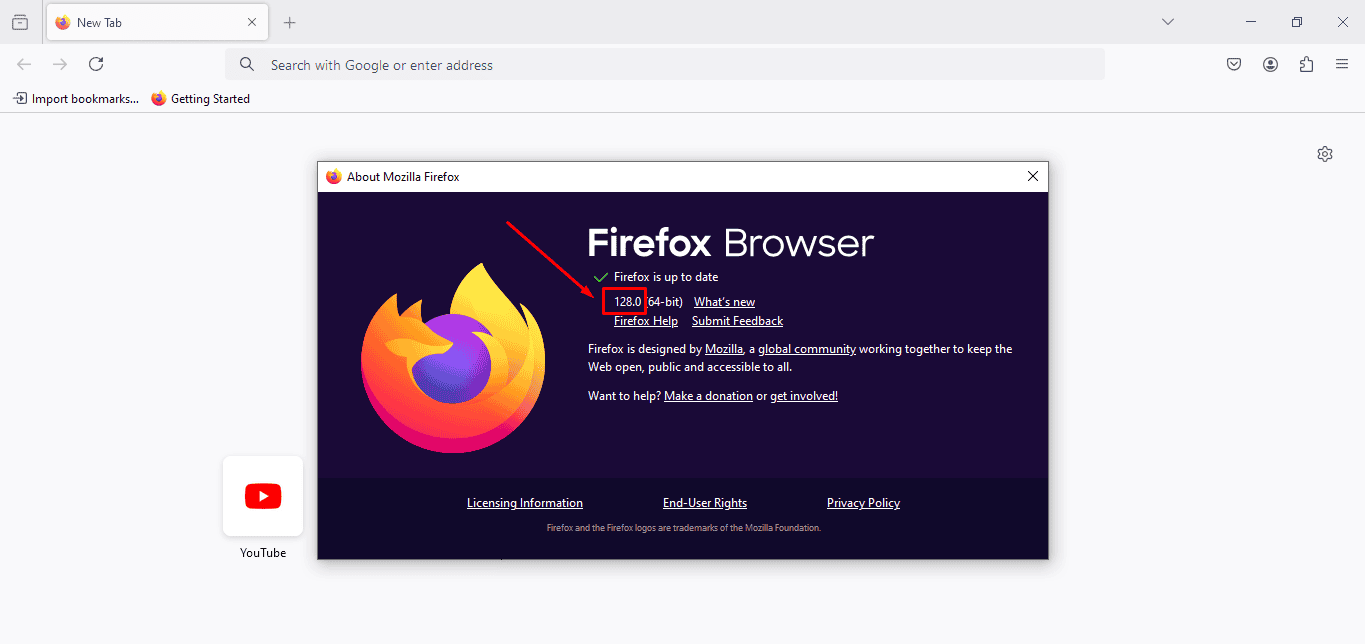This screenshot has width=1365, height=644.
Task: Minimize the Firefox window
Action: pyautogui.click(x=1251, y=22)
